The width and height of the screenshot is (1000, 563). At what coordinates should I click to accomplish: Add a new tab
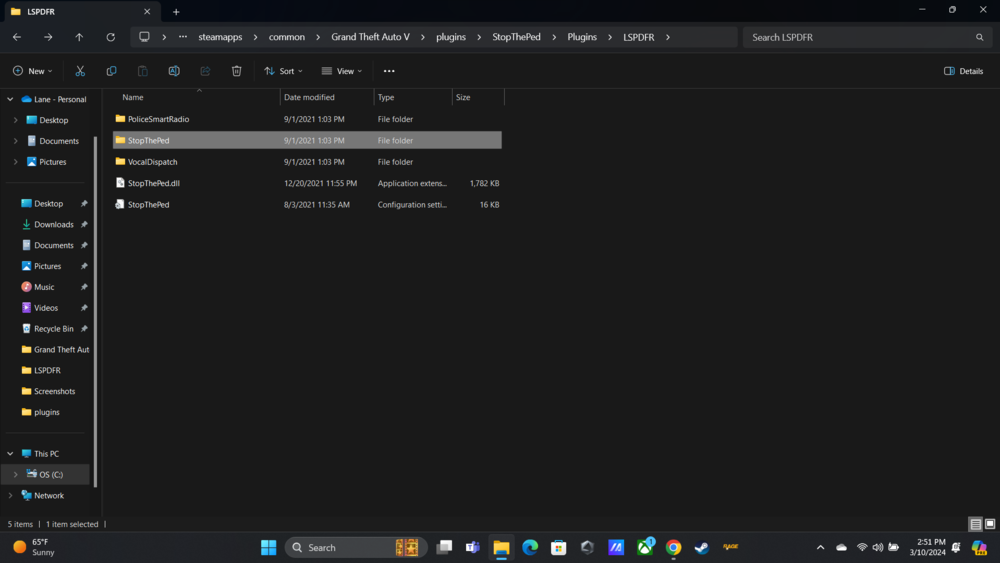176,11
